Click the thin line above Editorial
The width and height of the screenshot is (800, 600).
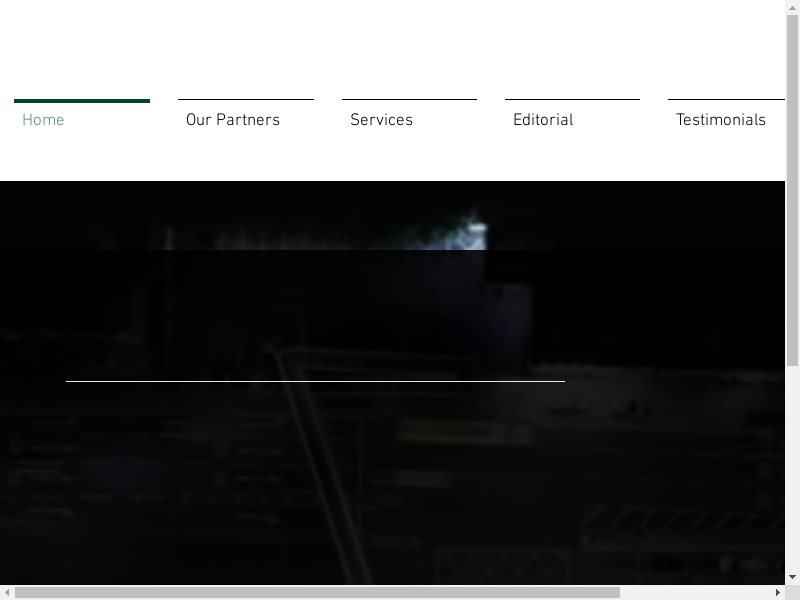click(572, 99)
